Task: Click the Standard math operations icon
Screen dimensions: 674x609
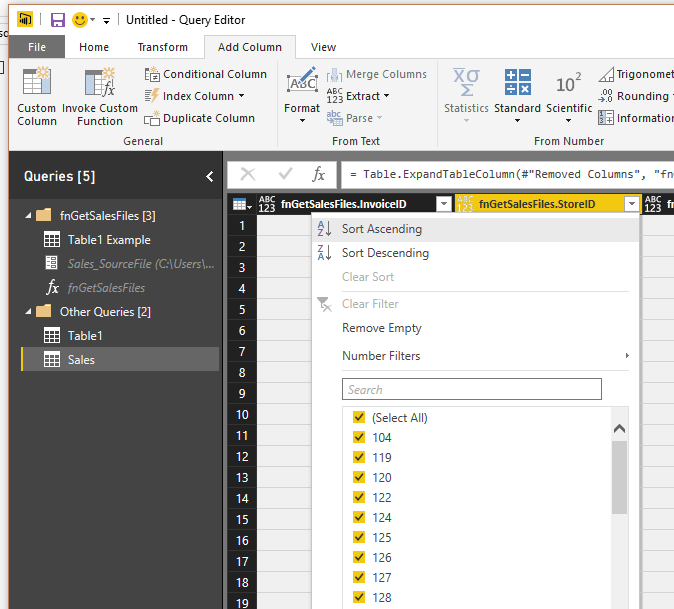Action: 517,83
